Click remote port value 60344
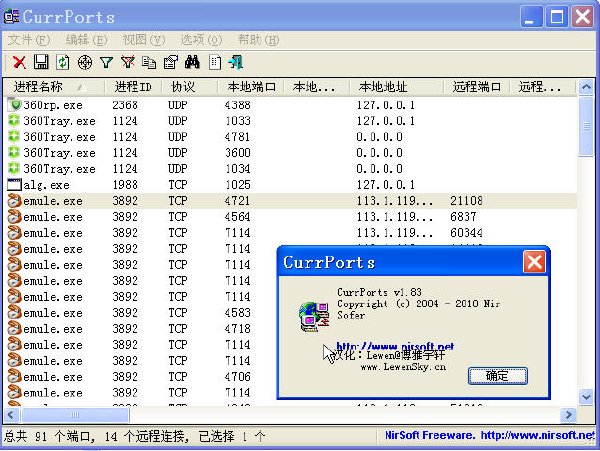This screenshot has height=451, width=600. (x=466, y=233)
